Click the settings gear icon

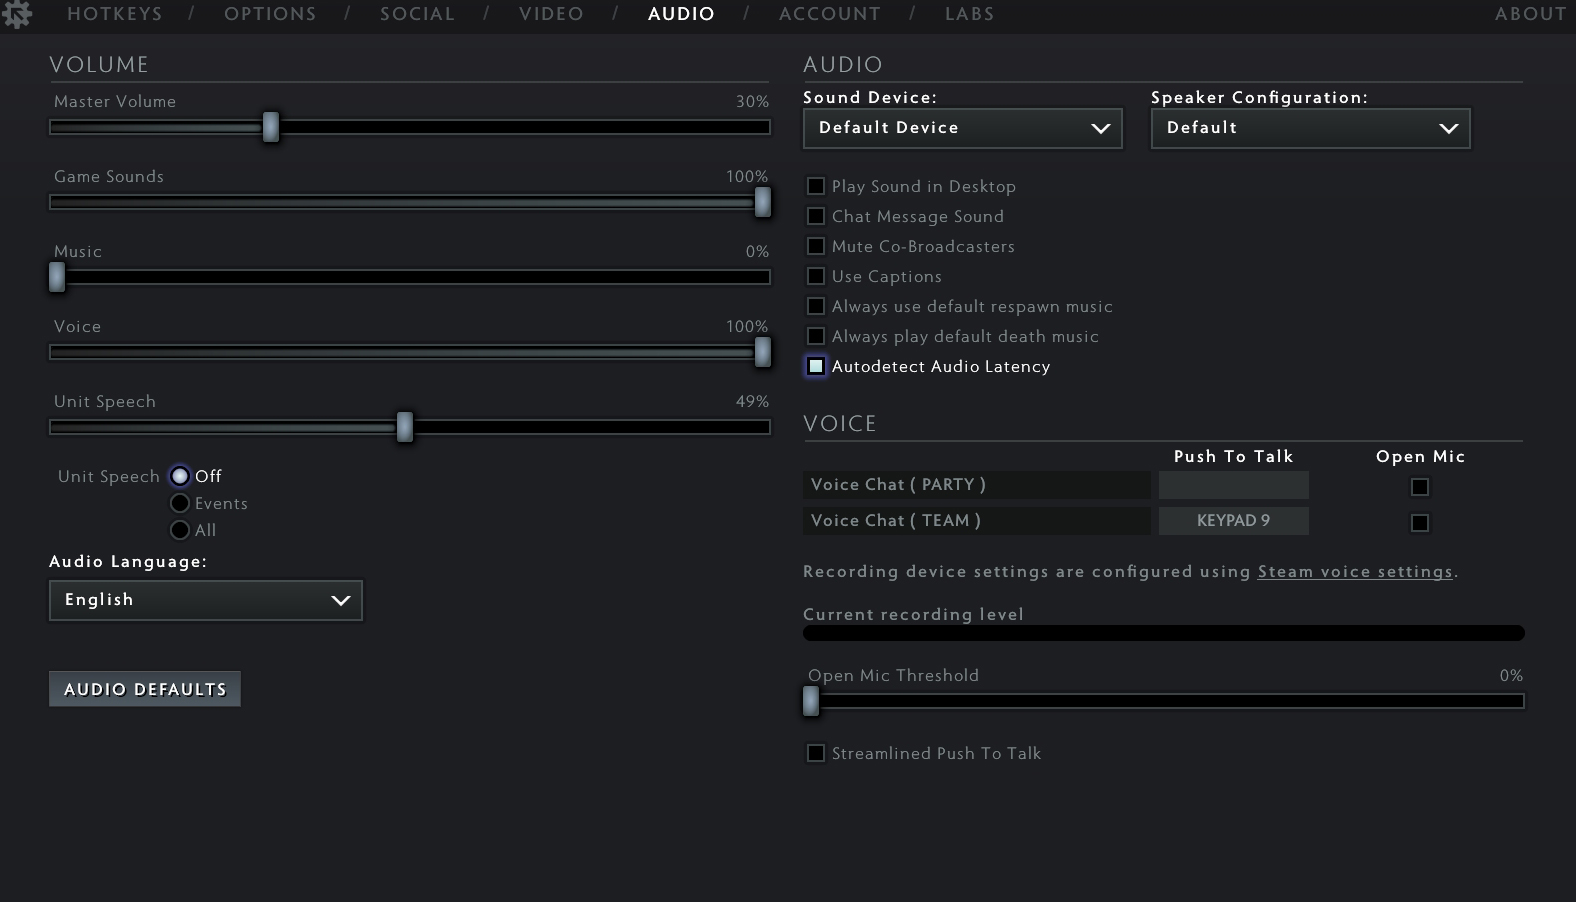[17, 13]
